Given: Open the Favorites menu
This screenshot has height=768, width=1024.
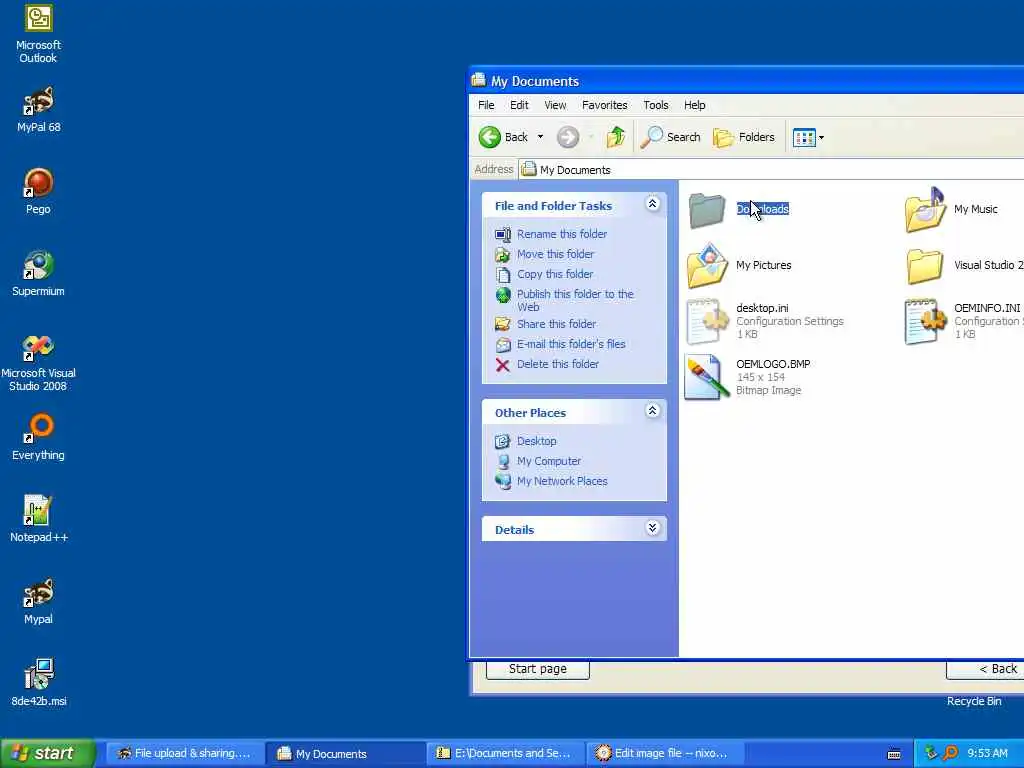Looking at the screenshot, I should tap(605, 105).
